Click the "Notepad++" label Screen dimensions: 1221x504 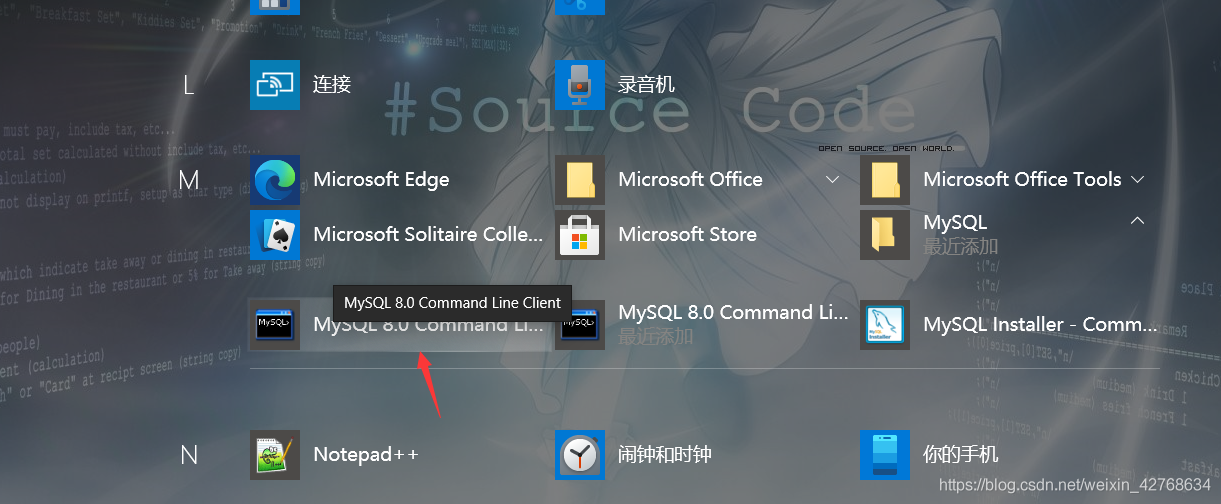tap(366, 455)
